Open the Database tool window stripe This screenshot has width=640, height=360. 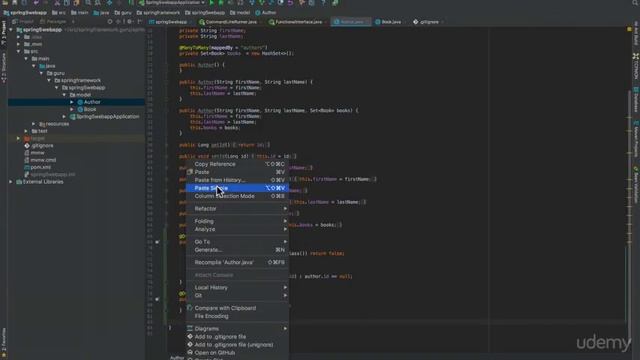click(x=636, y=100)
